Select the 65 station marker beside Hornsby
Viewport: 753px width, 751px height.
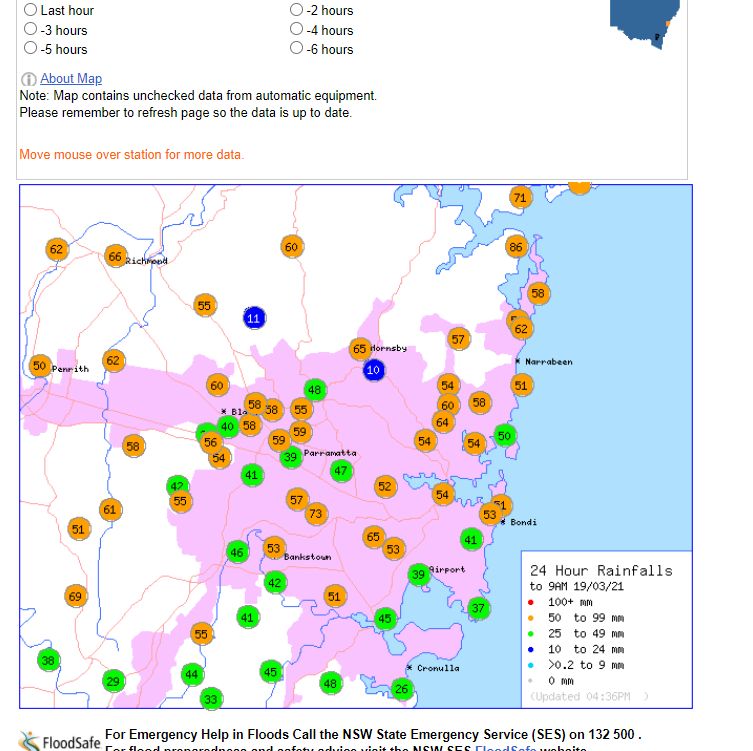point(360,349)
